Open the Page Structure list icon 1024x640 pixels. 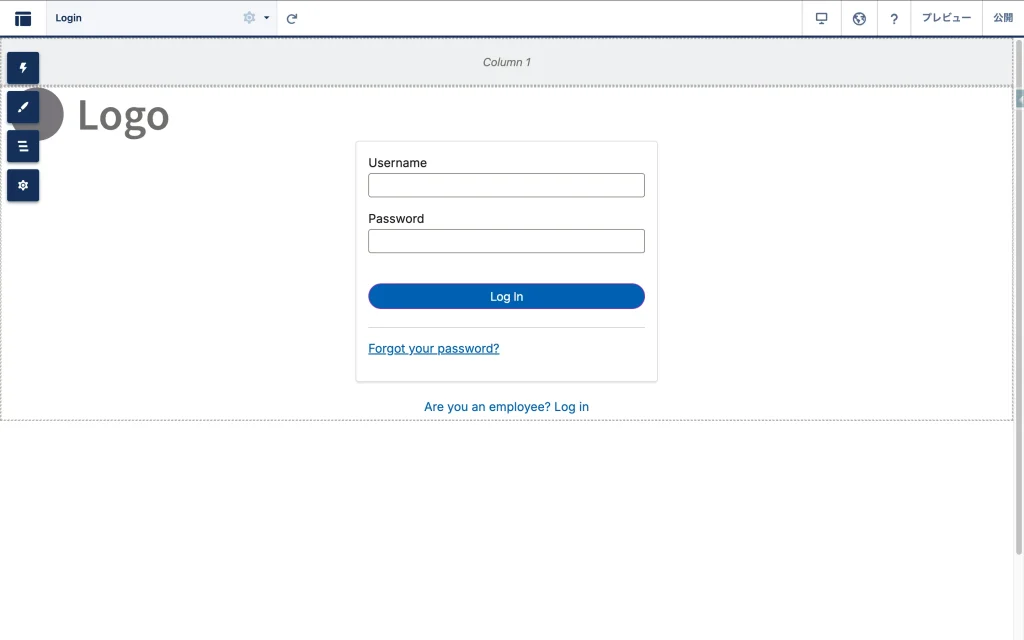click(23, 146)
